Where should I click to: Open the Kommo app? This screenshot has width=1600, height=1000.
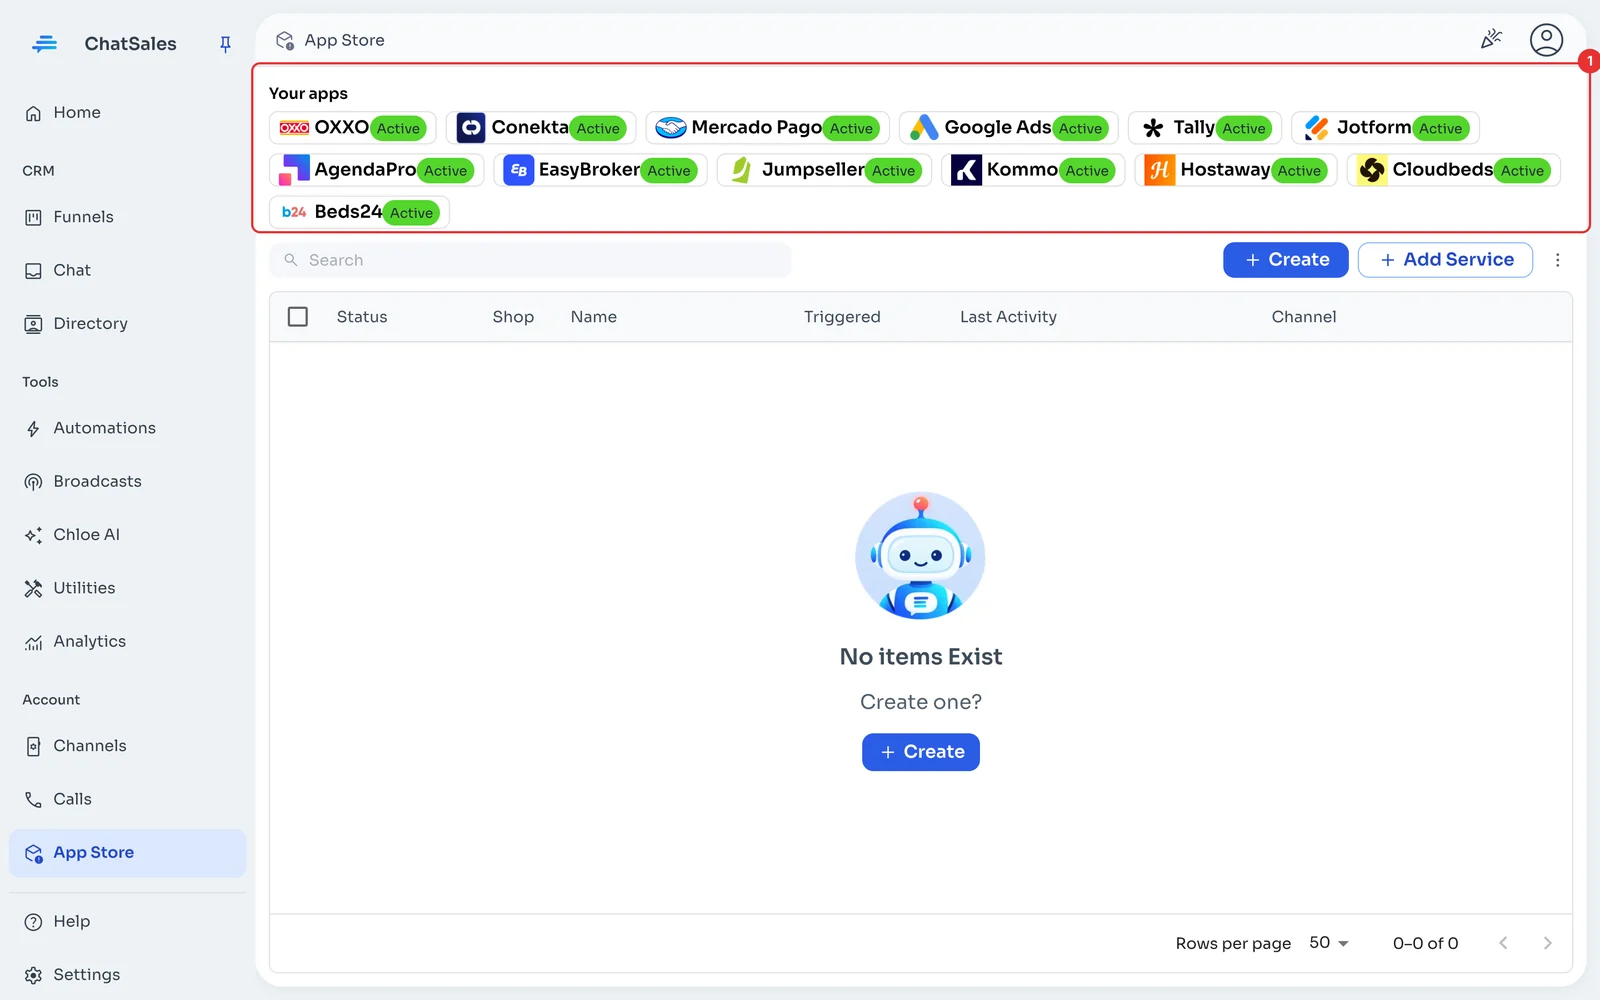pos(1033,170)
